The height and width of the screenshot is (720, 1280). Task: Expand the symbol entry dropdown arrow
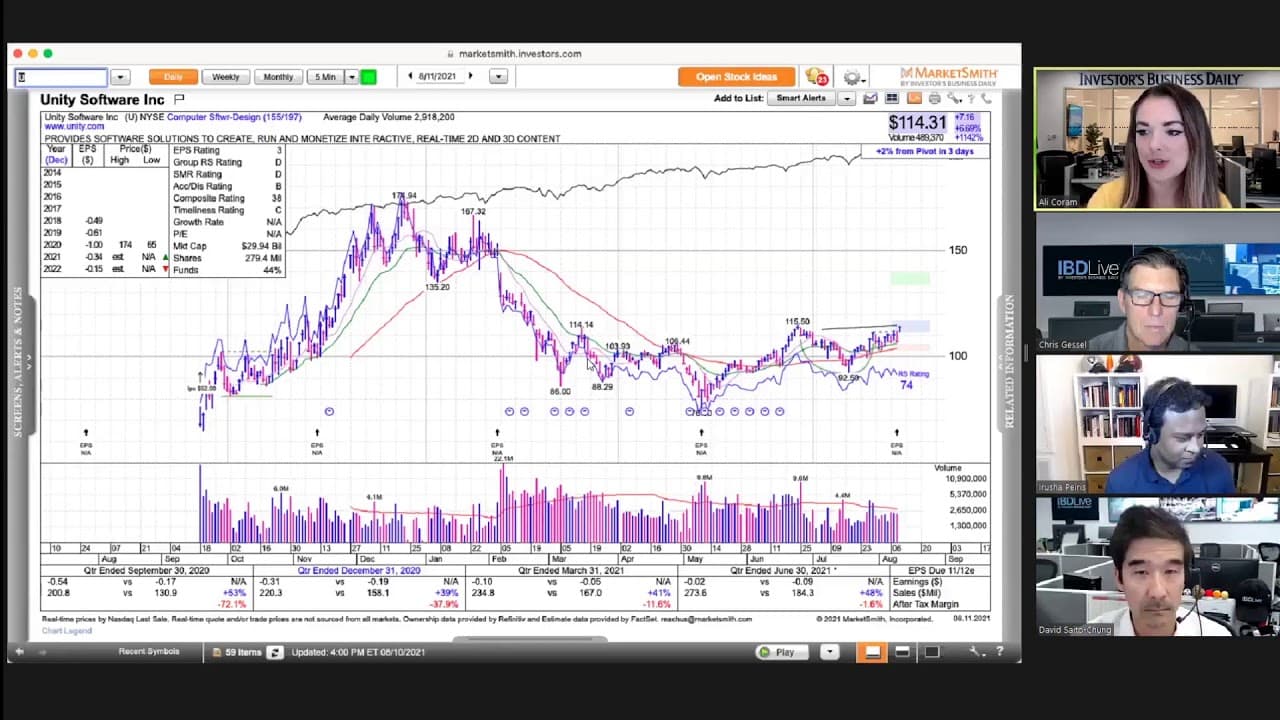click(x=120, y=77)
